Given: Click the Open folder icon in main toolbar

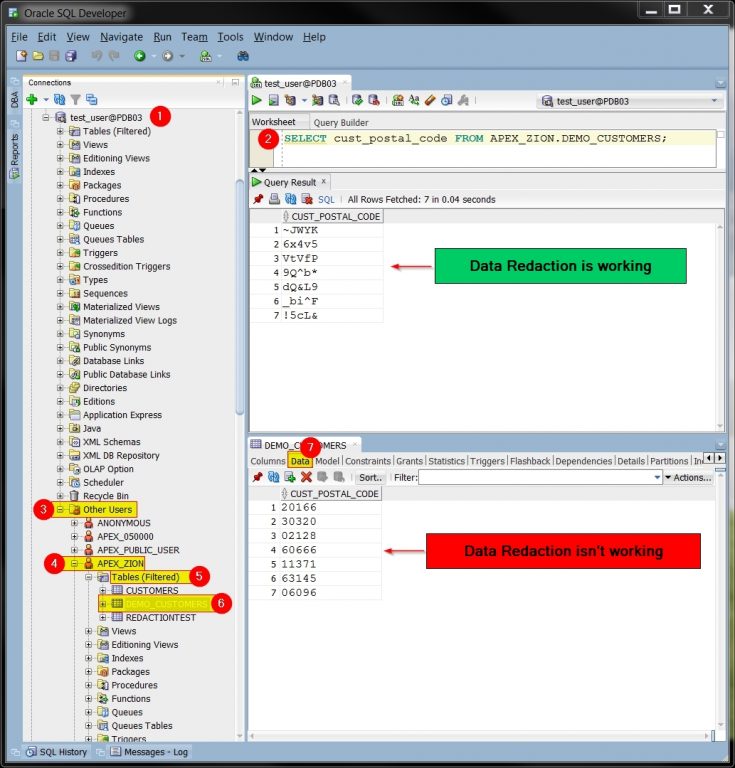Looking at the screenshot, I should pos(38,56).
